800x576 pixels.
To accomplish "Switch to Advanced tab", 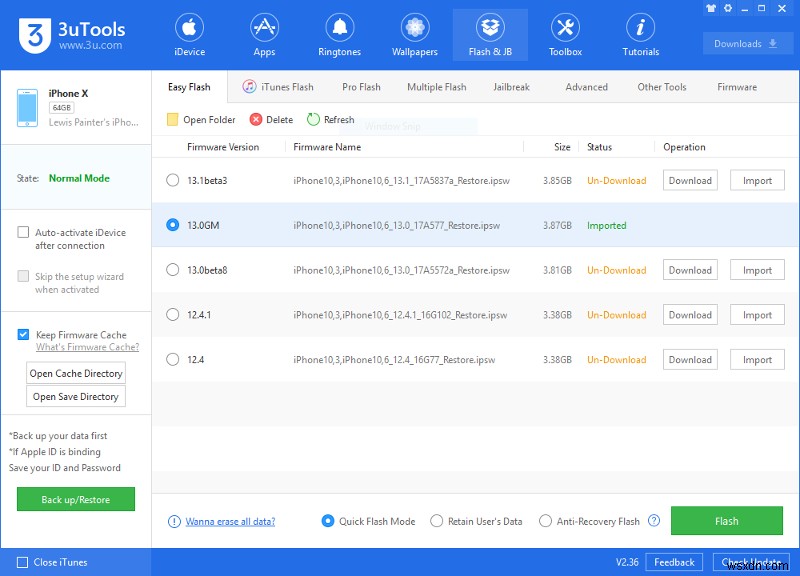I will (x=586, y=87).
